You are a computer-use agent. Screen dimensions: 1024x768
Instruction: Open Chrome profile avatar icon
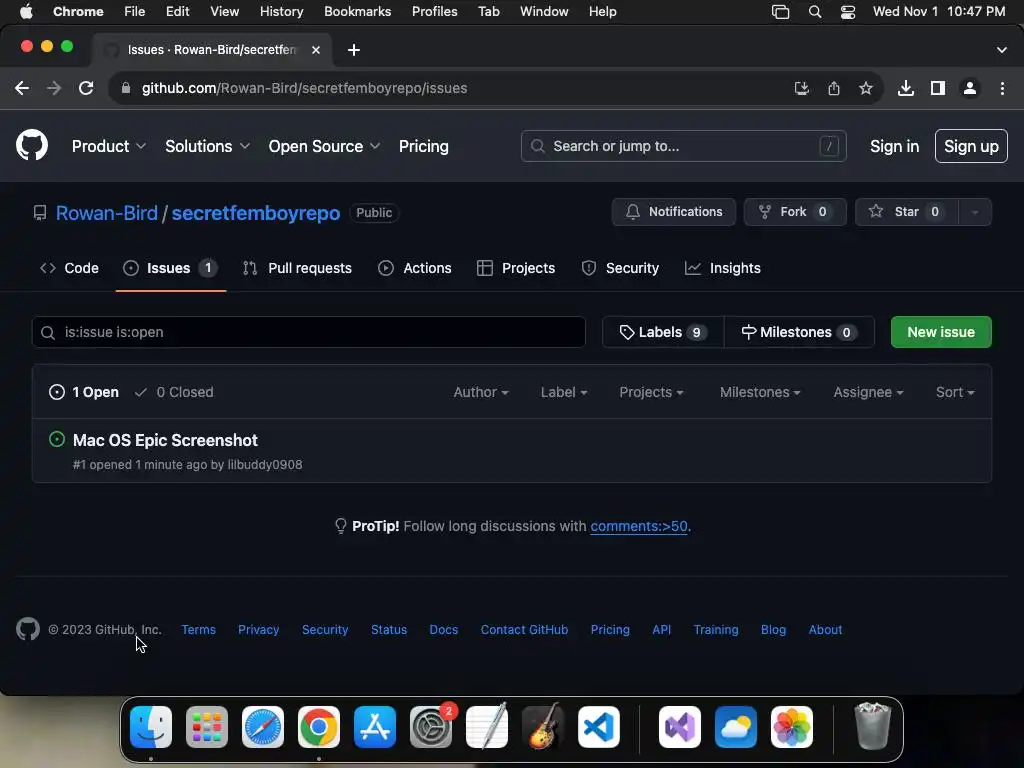(x=970, y=88)
